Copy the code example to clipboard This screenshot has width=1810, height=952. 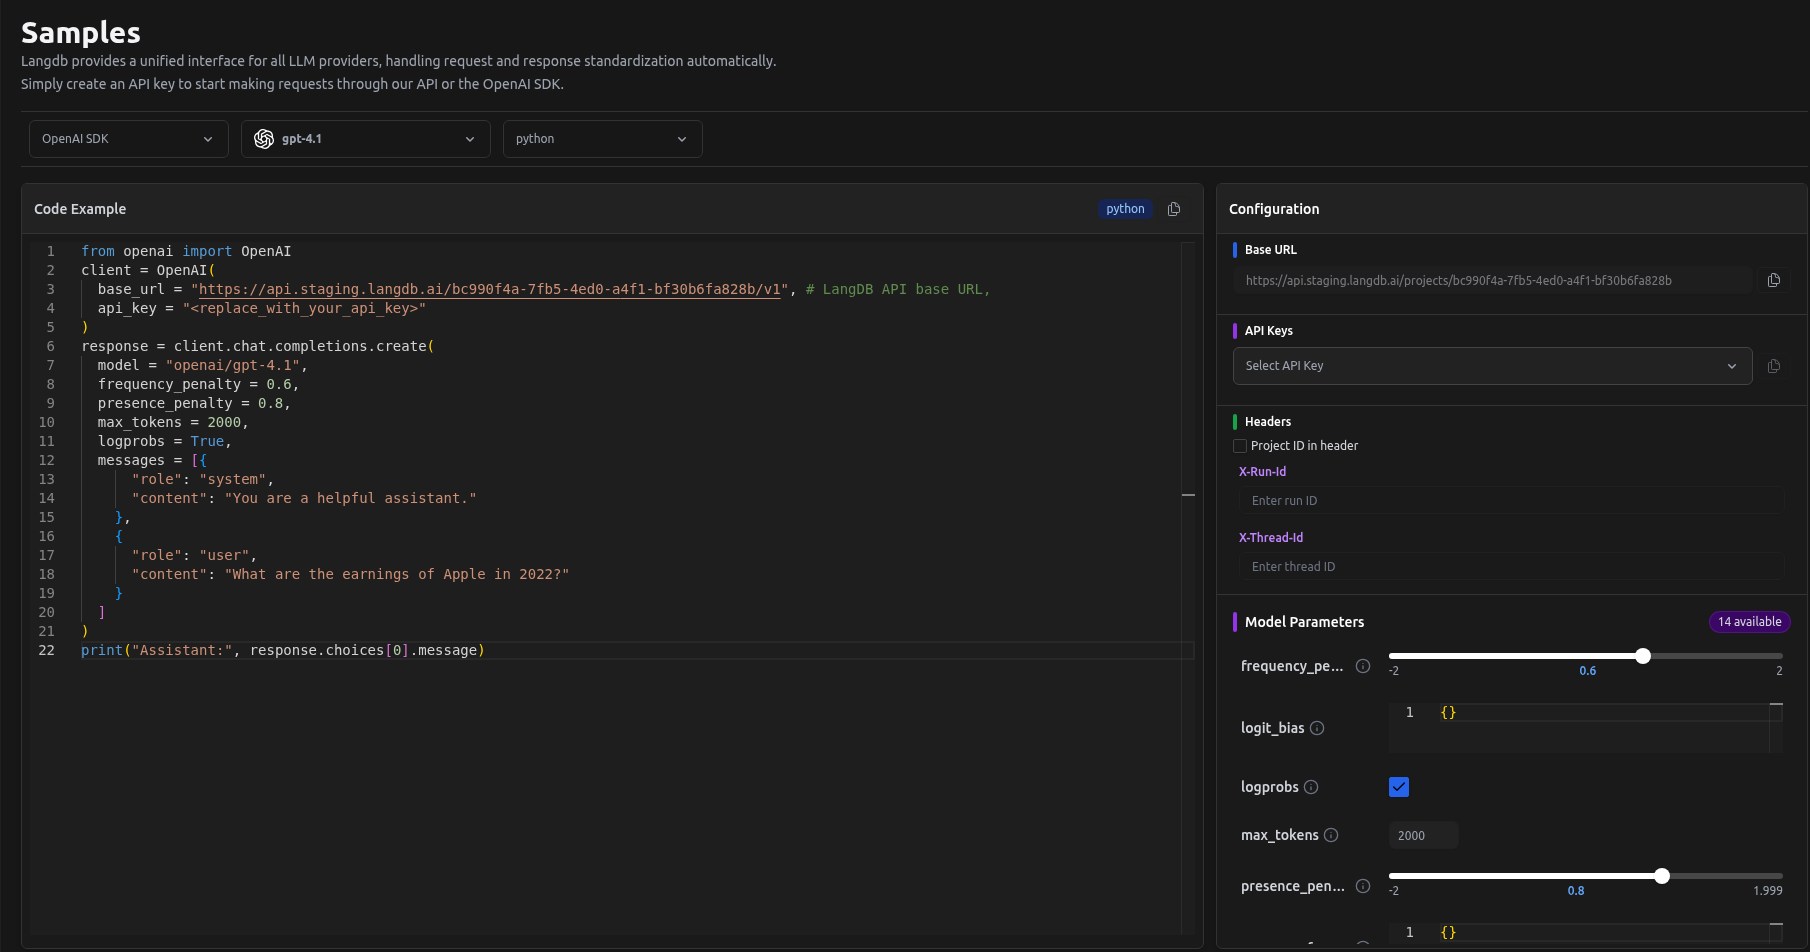tap(1174, 209)
